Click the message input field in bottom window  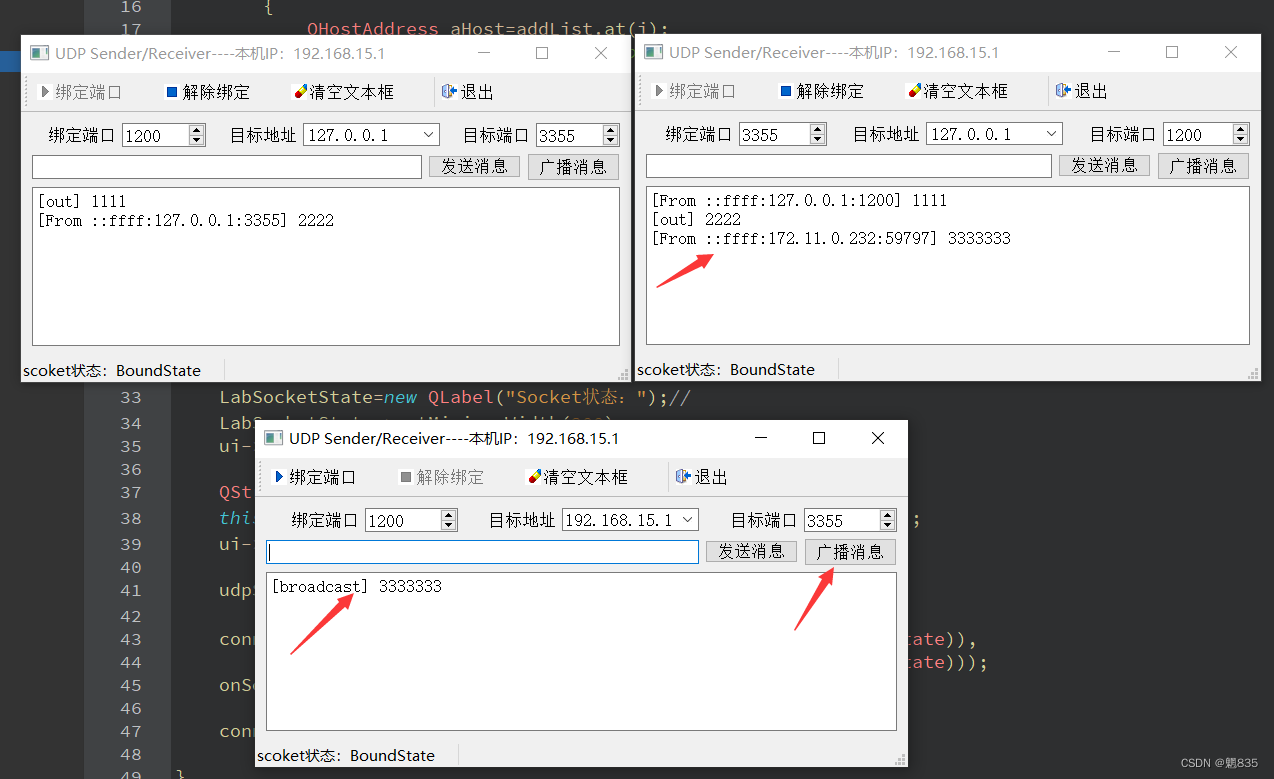point(482,551)
